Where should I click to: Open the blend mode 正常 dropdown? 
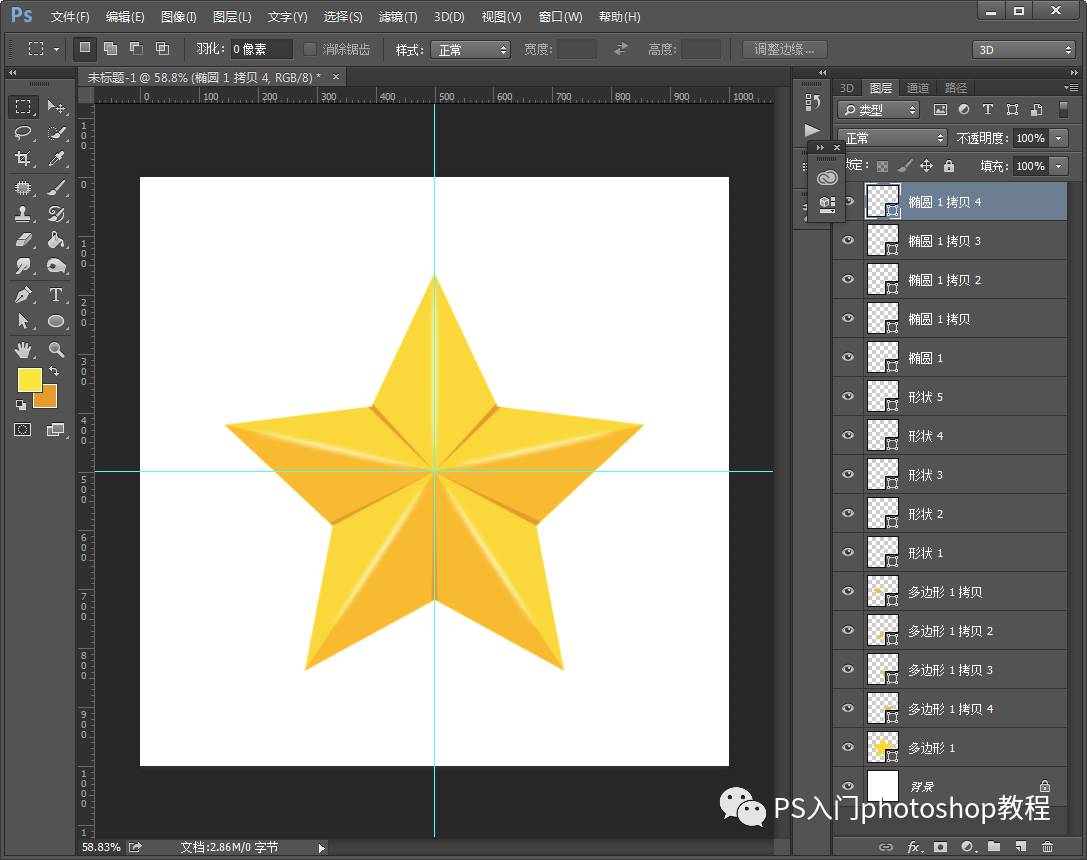coord(892,138)
